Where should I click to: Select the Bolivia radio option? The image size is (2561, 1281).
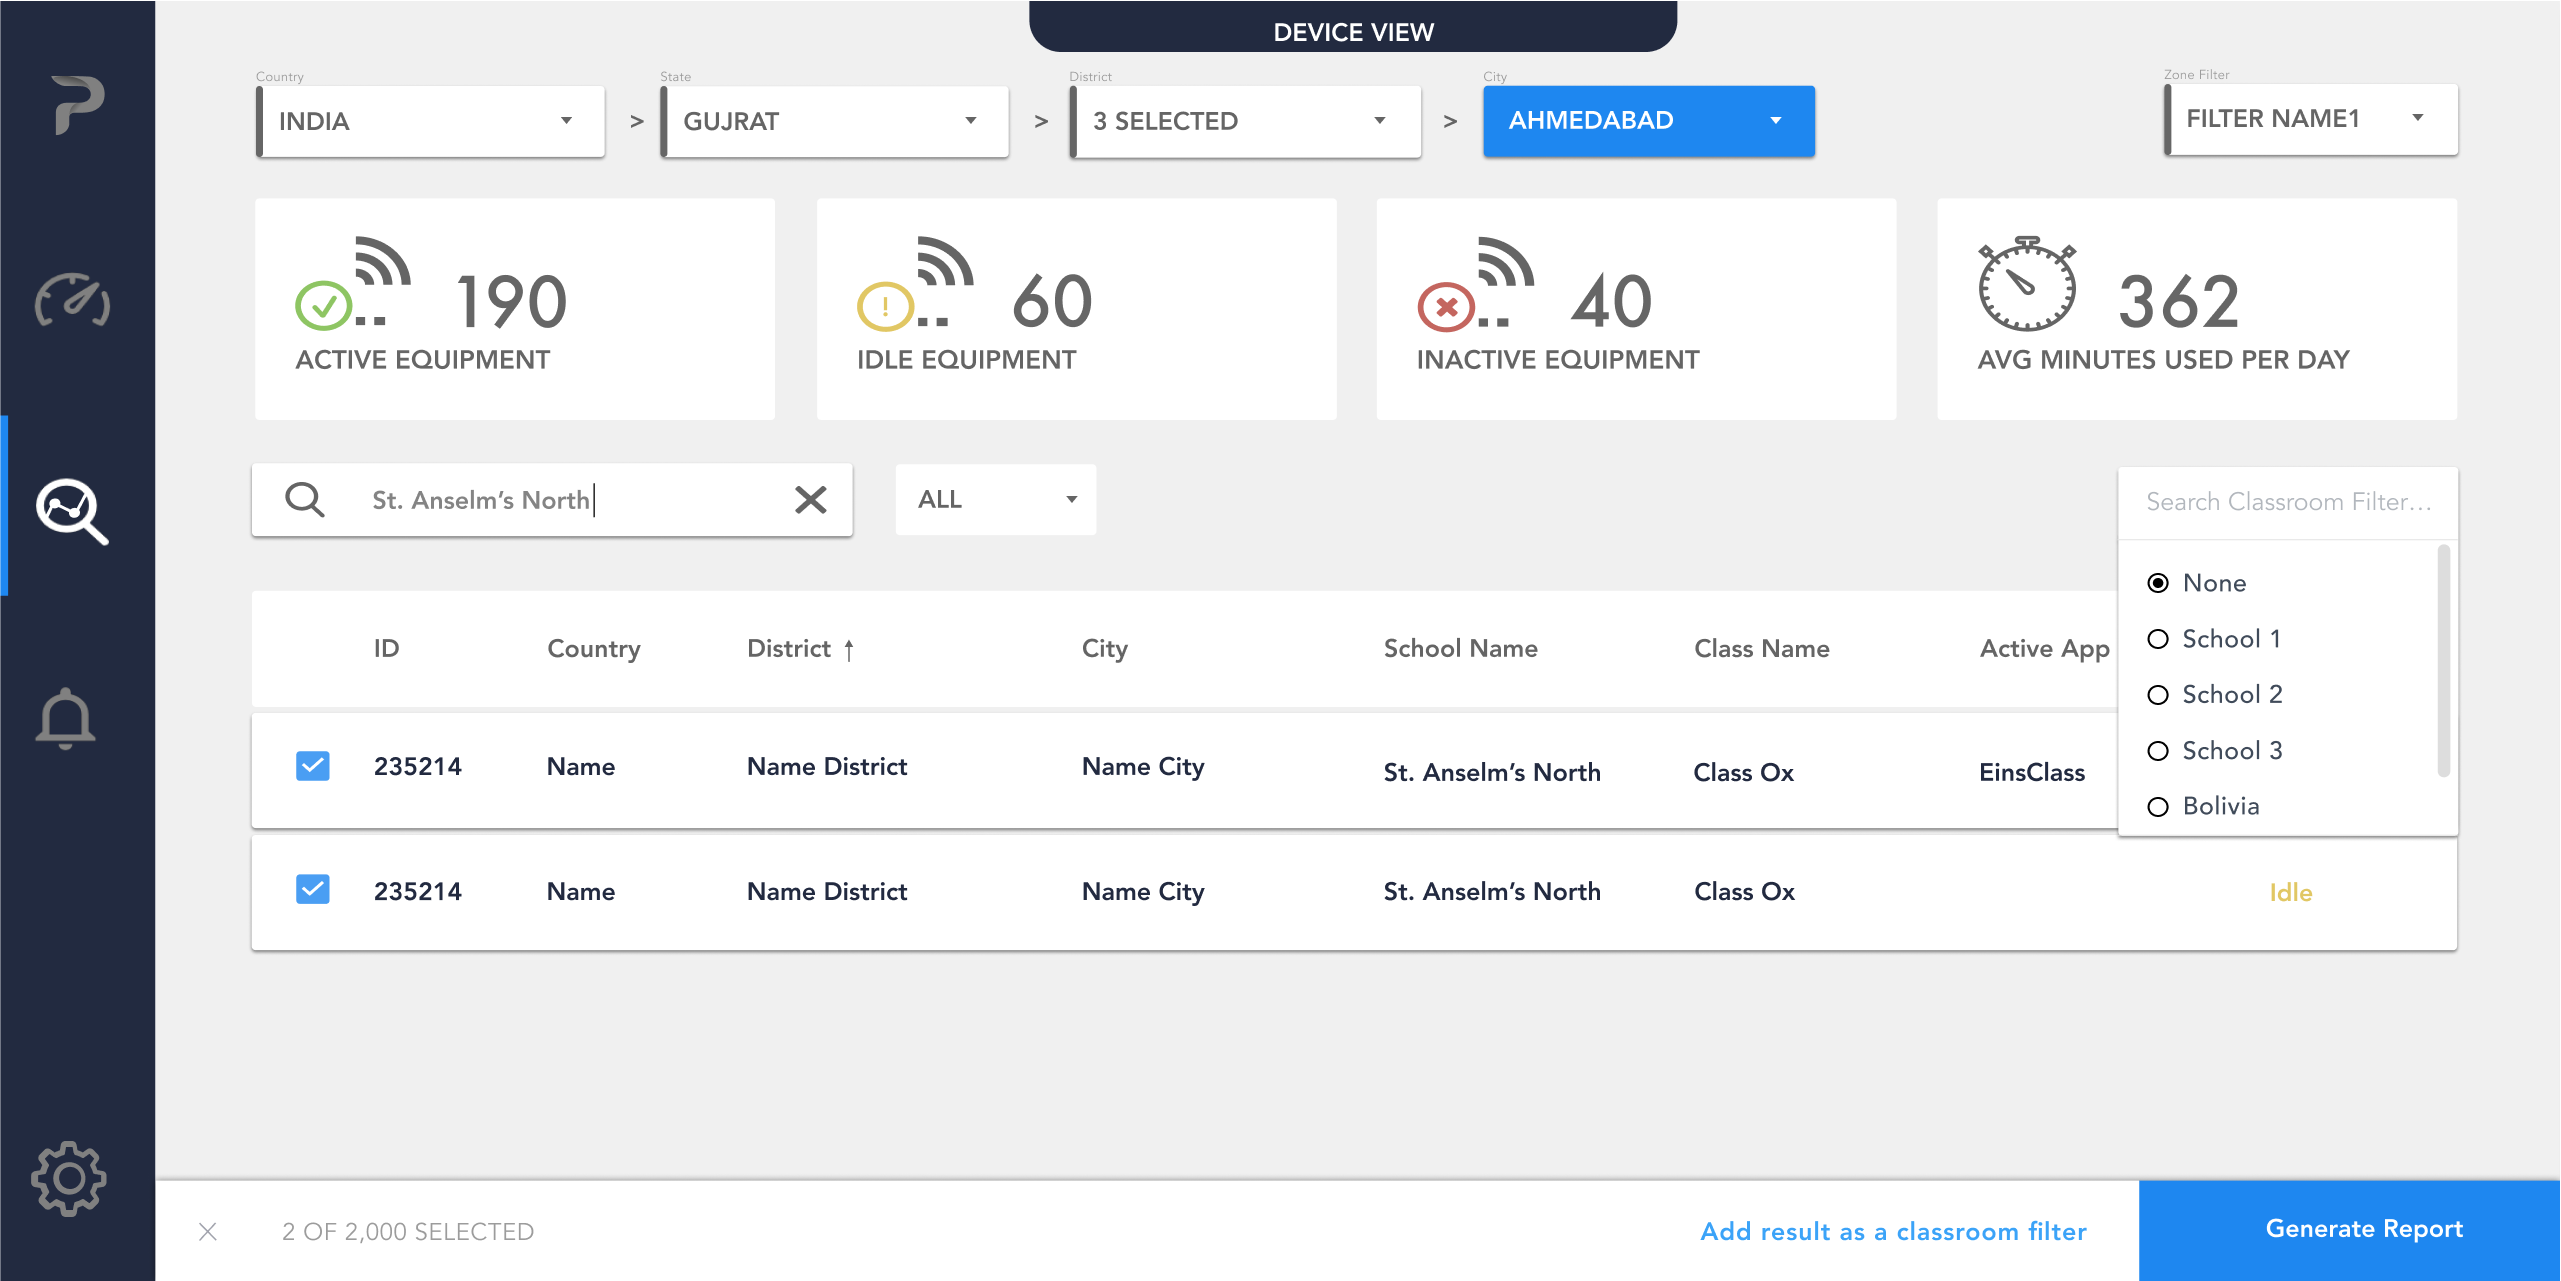pos(2158,806)
